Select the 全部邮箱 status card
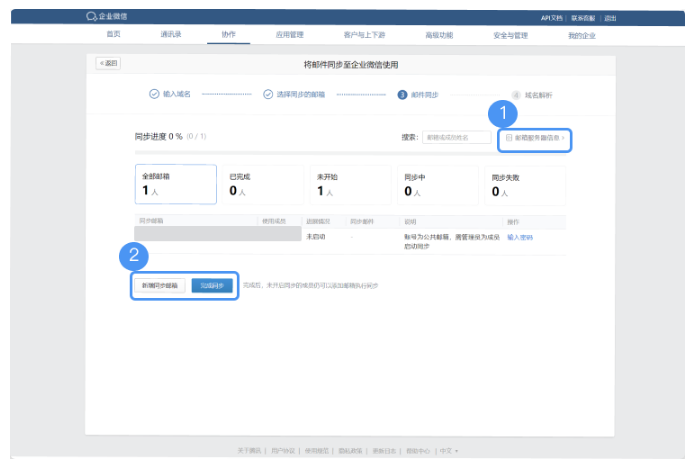 click(x=175, y=184)
